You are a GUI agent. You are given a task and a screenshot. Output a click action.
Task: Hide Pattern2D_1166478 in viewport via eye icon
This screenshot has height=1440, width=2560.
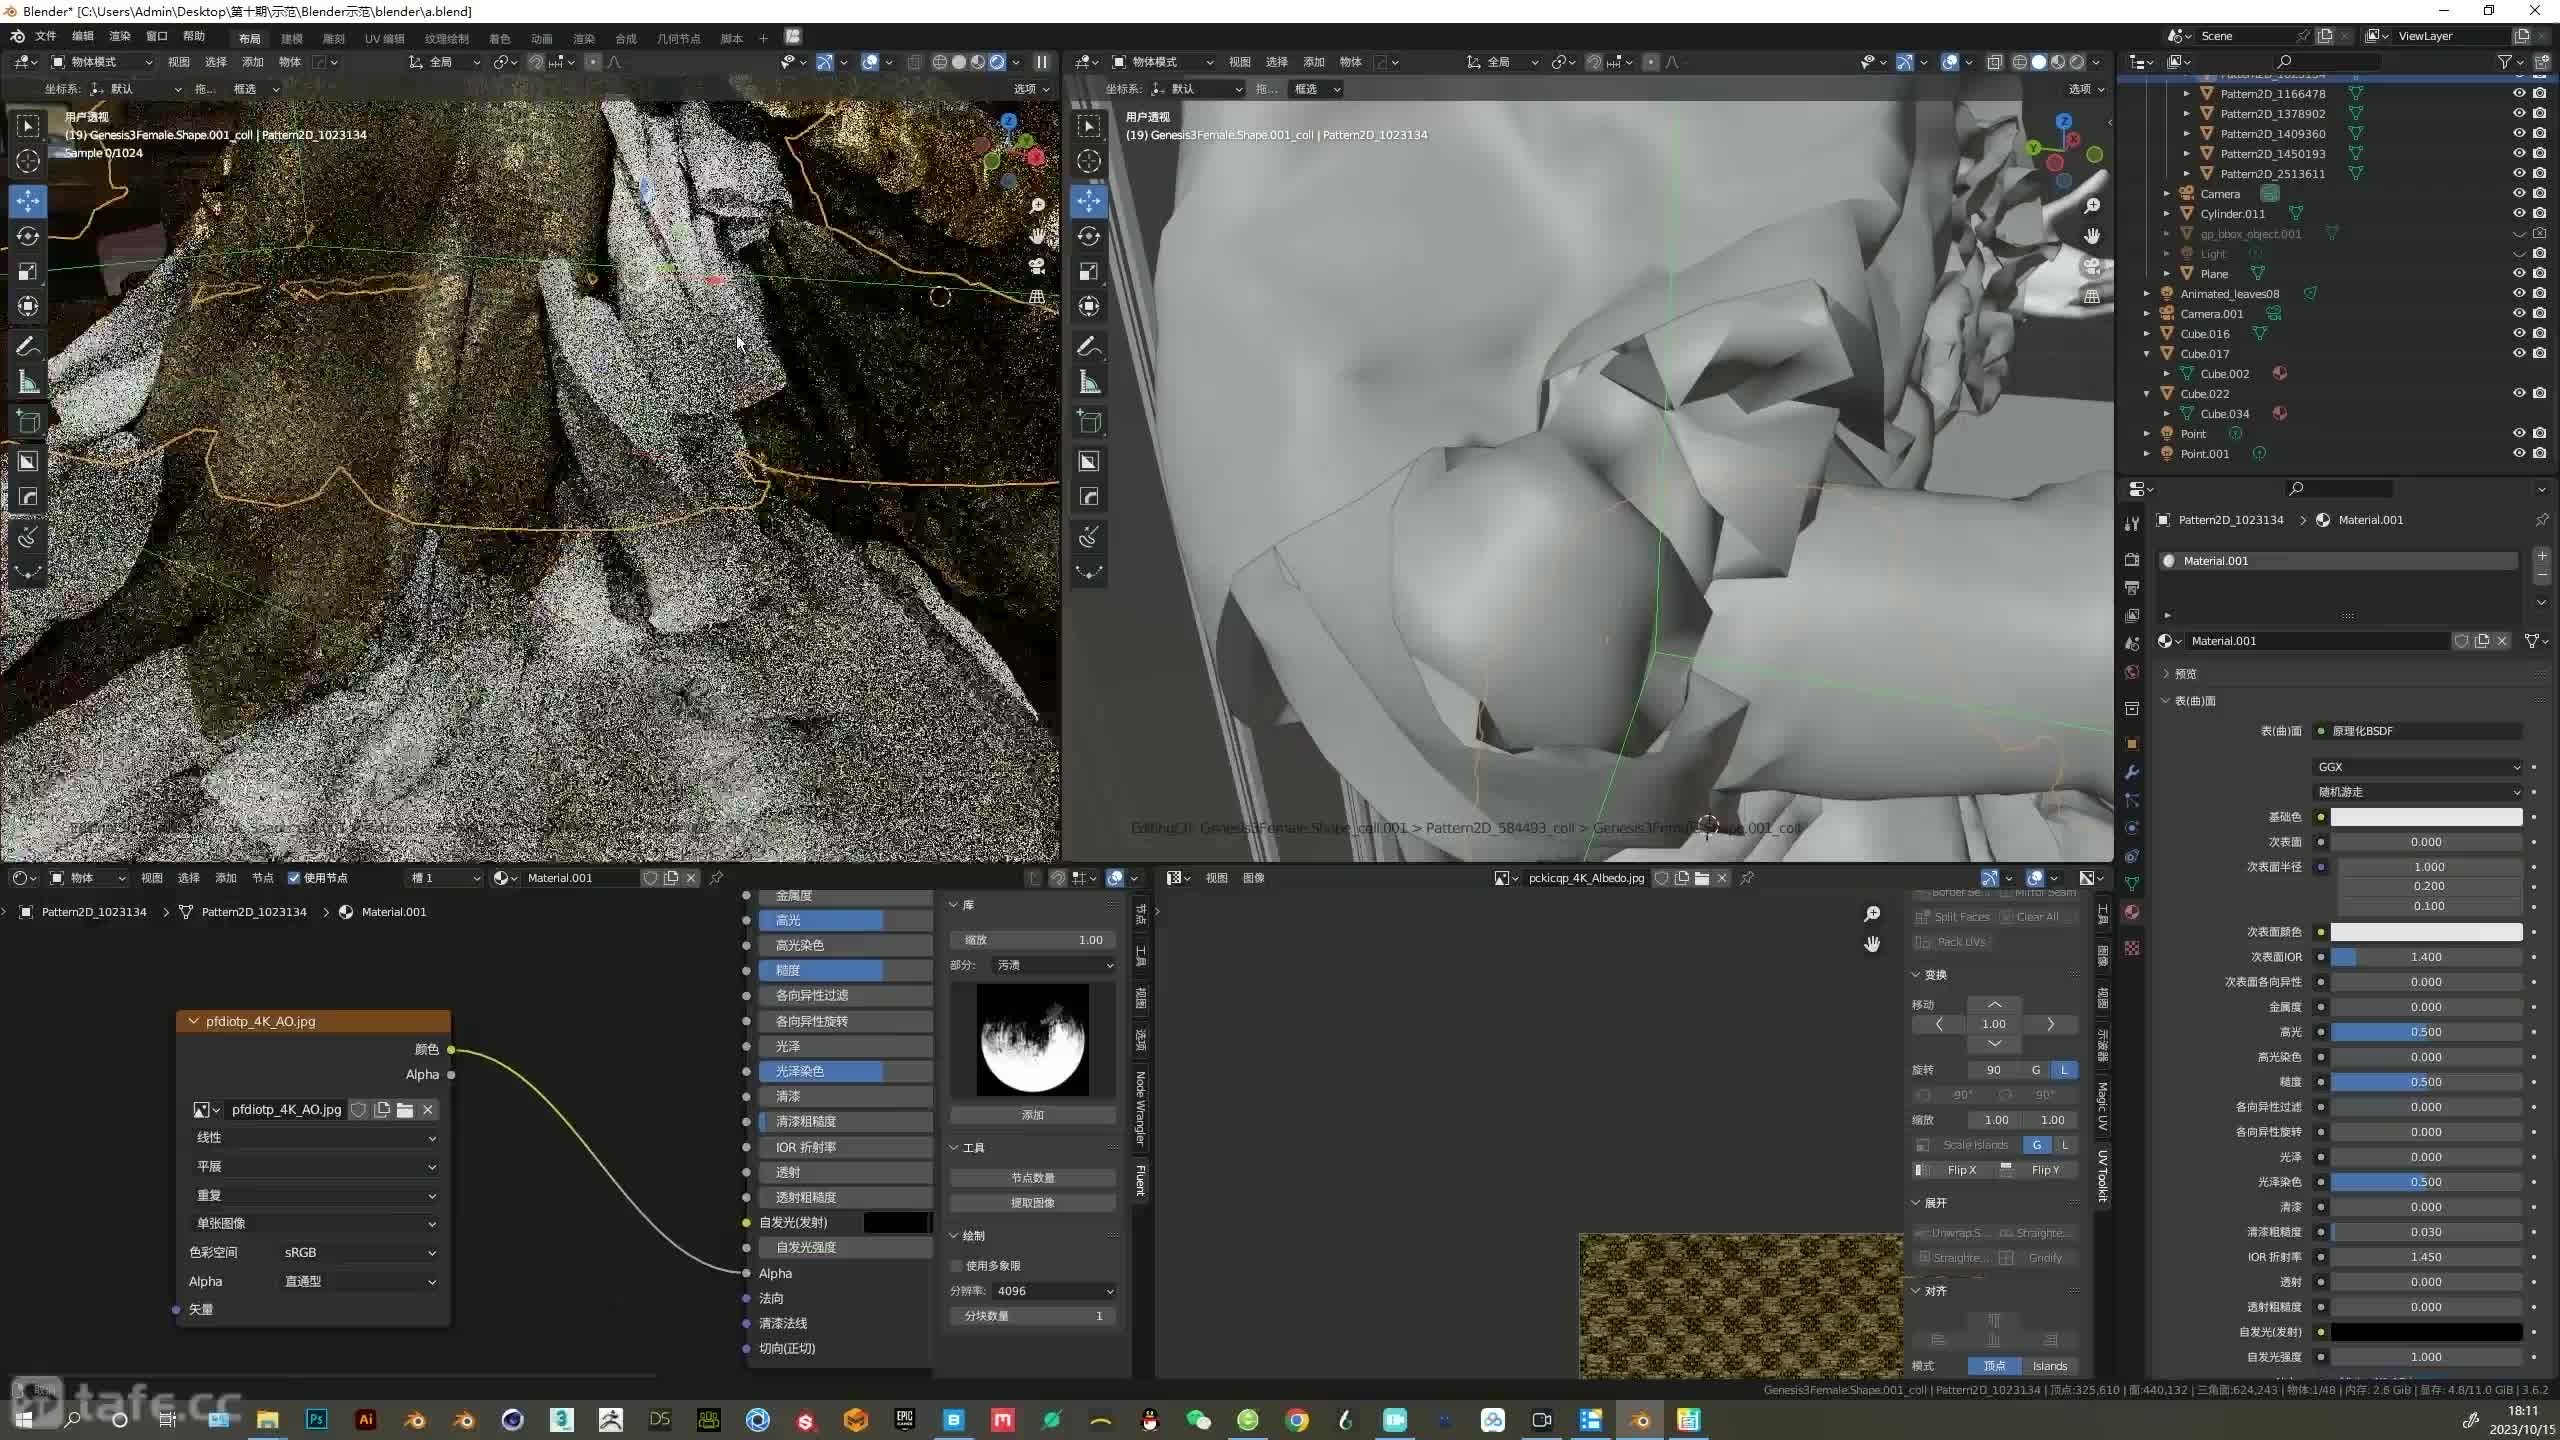point(2519,94)
